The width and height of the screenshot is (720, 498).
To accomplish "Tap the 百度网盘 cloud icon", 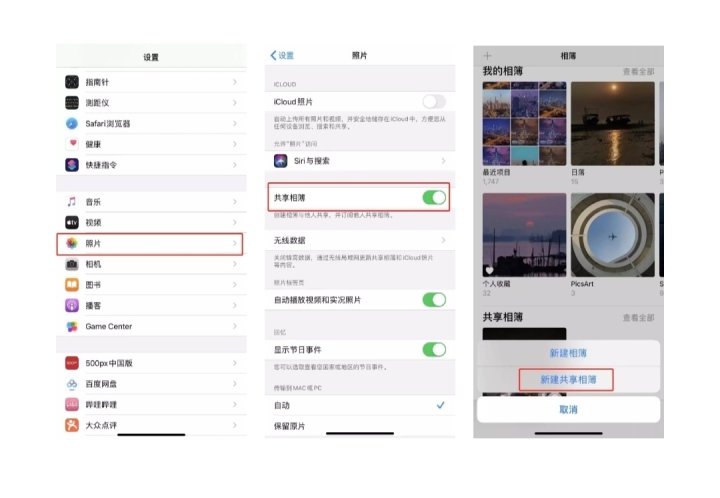I will coord(72,384).
